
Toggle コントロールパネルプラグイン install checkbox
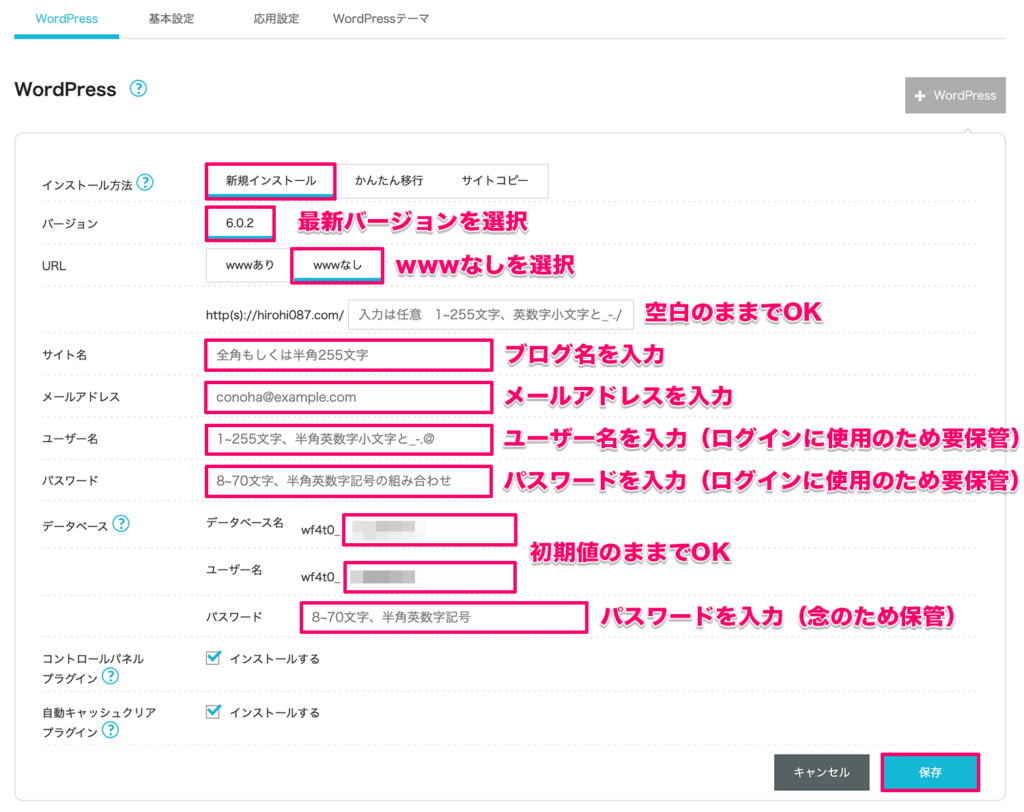click(x=213, y=658)
